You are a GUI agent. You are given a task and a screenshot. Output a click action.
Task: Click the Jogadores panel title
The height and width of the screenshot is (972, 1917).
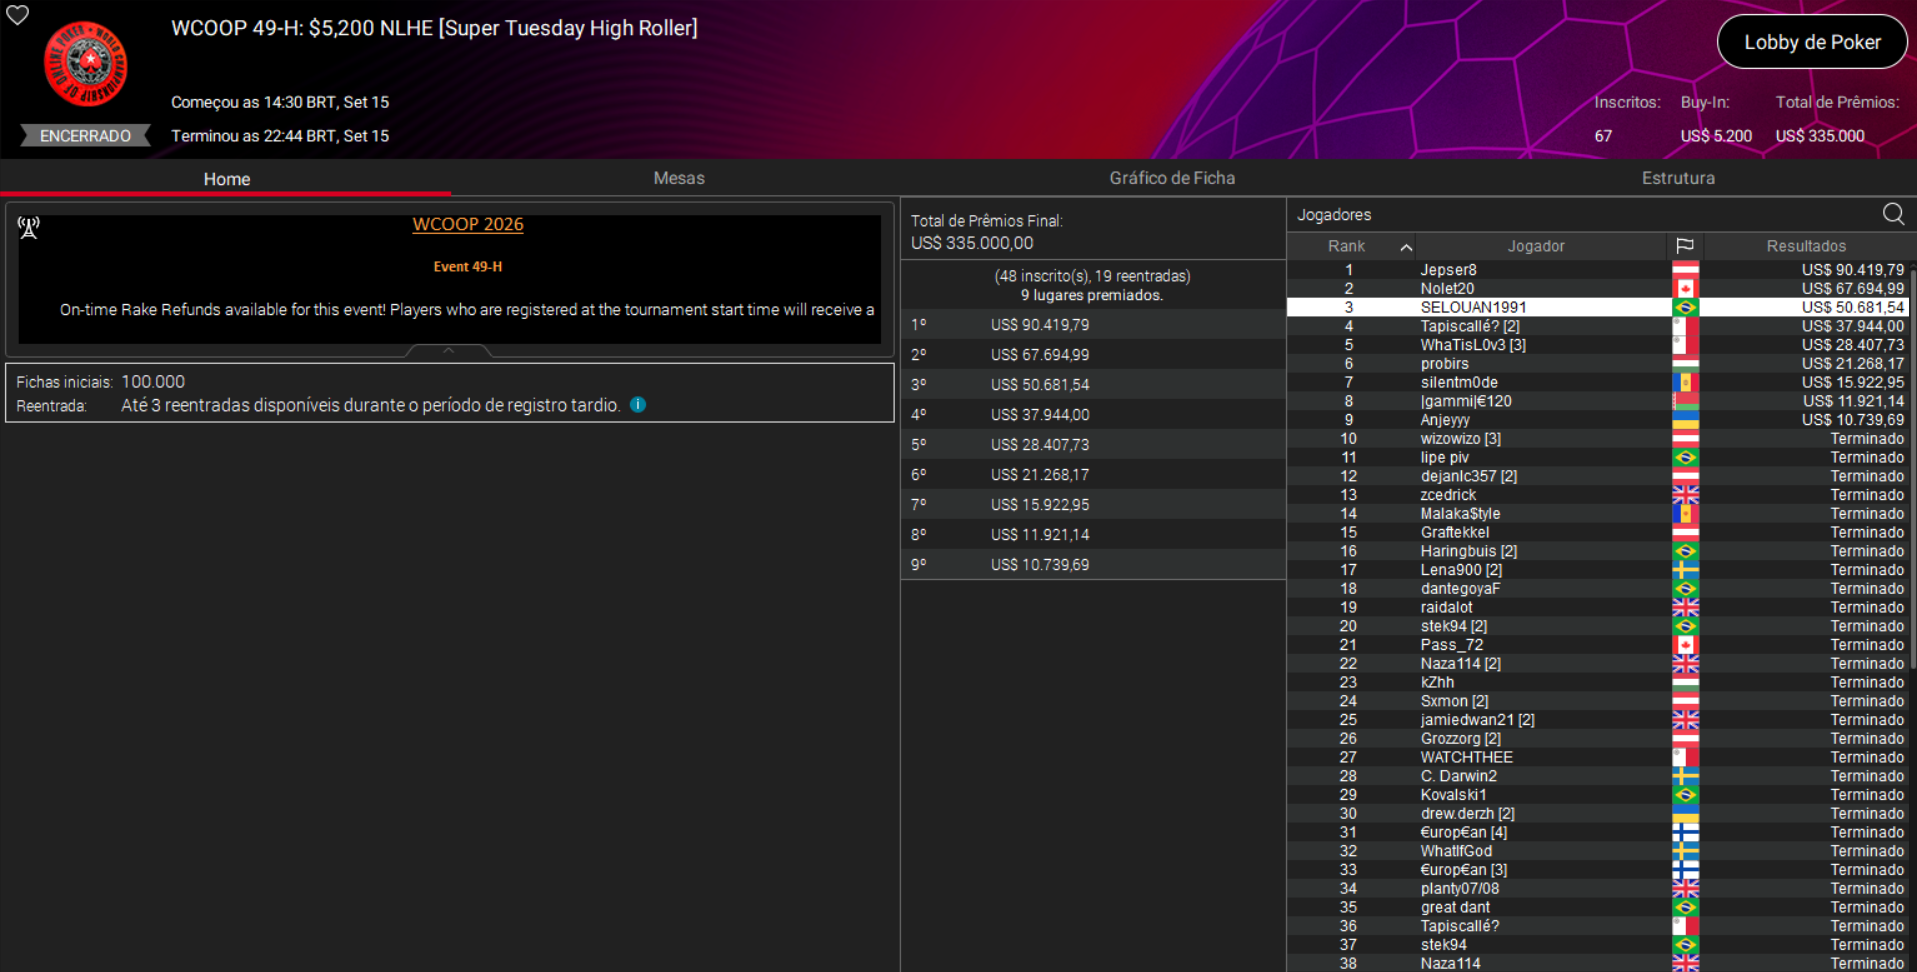click(x=1334, y=215)
